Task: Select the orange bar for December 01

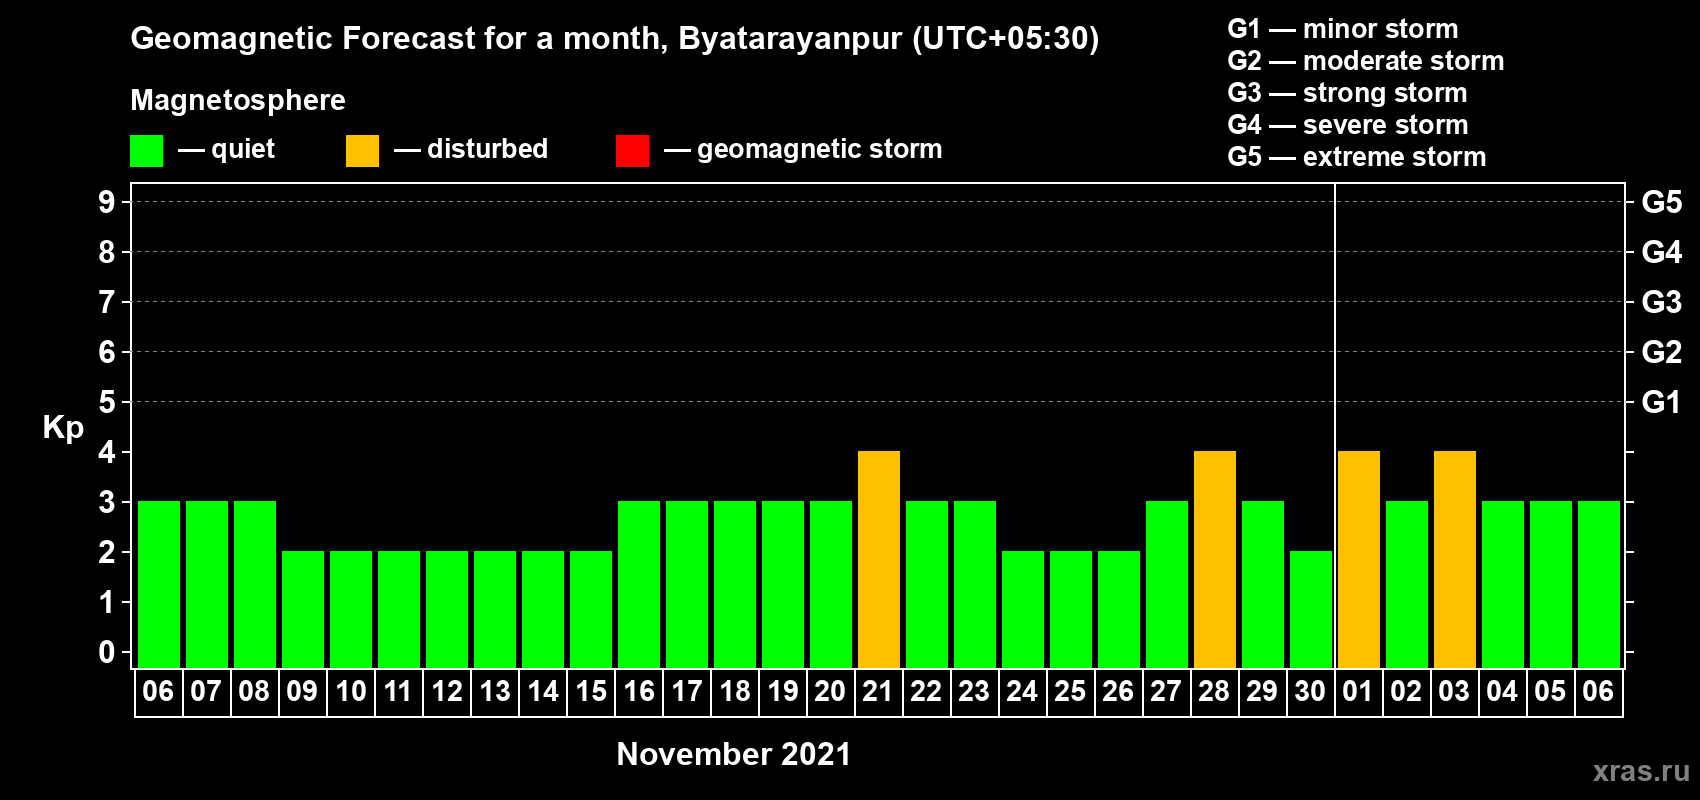Action: 1359,559
